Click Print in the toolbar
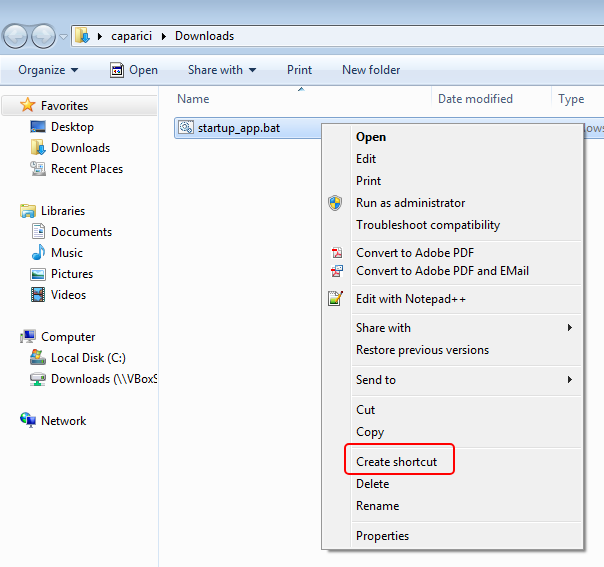This screenshot has width=604, height=567. [299, 70]
